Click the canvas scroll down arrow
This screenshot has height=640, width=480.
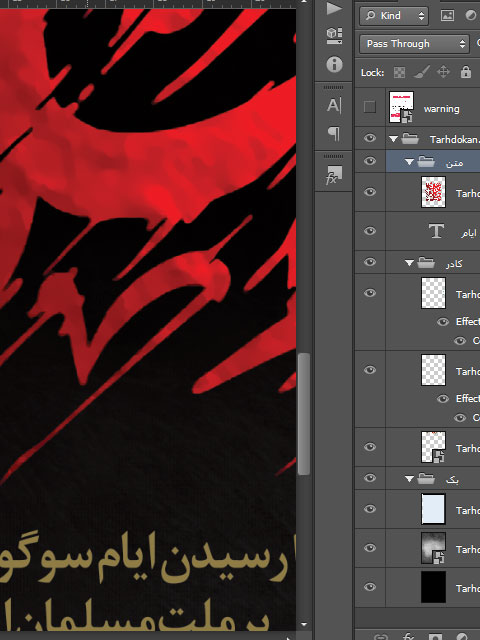click(304, 624)
